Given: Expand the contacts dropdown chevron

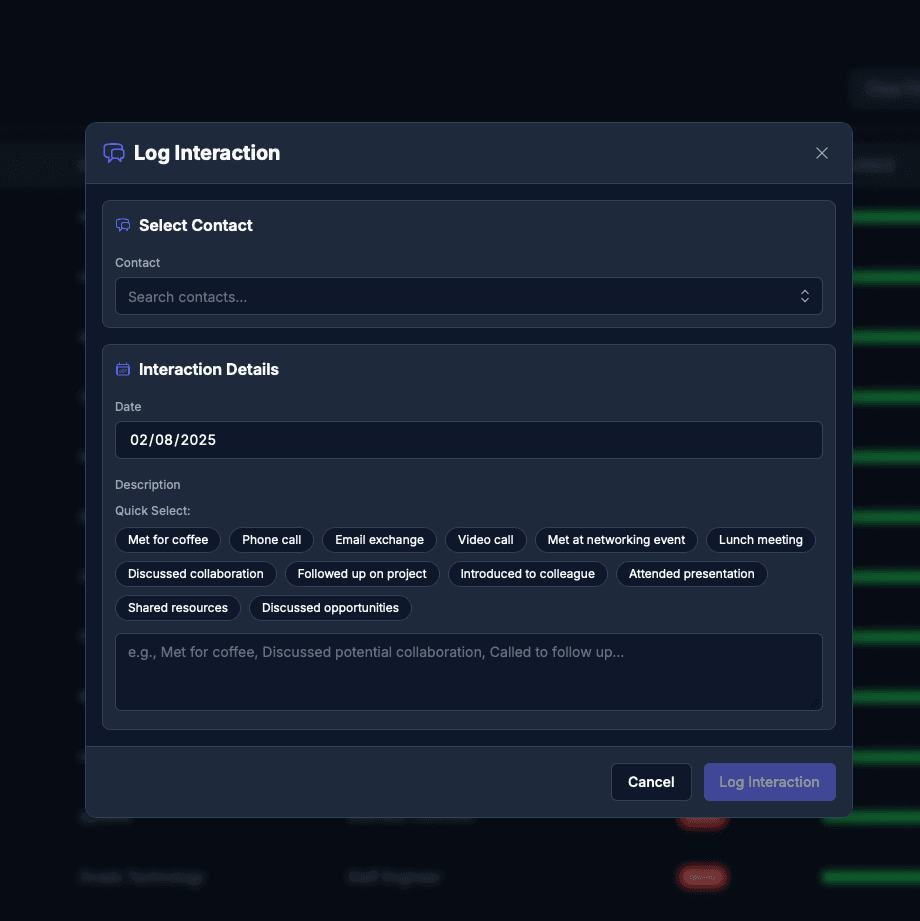Looking at the screenshot, I should coord(804,297).
